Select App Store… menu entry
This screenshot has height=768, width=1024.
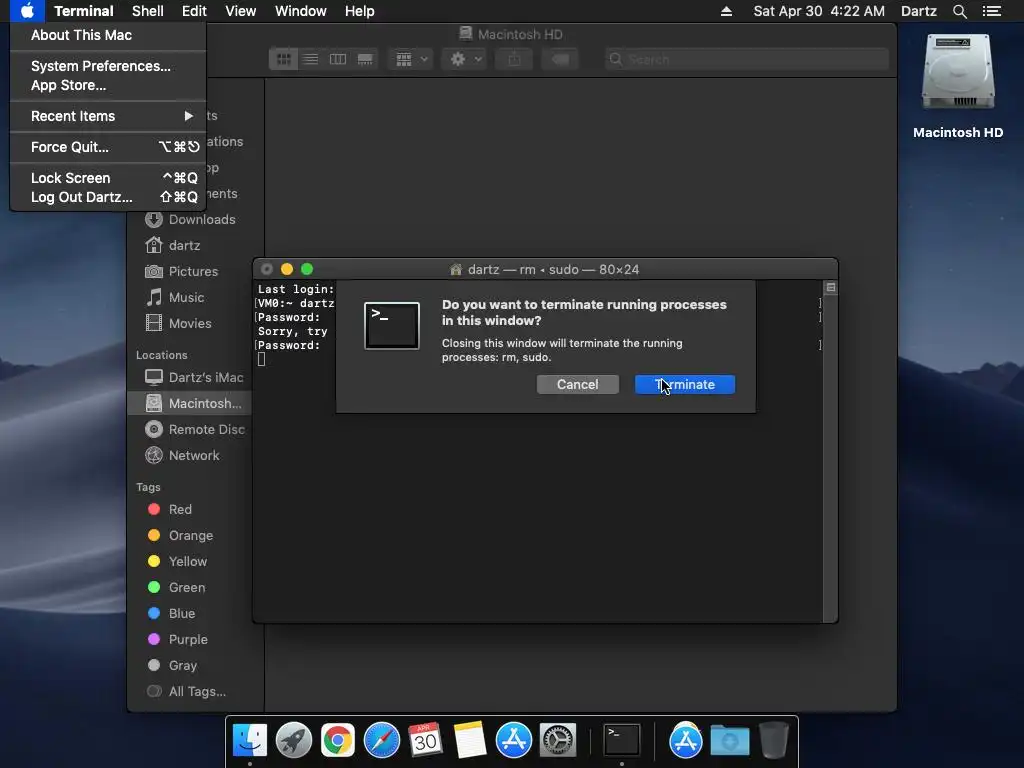(x=69, y=86)
